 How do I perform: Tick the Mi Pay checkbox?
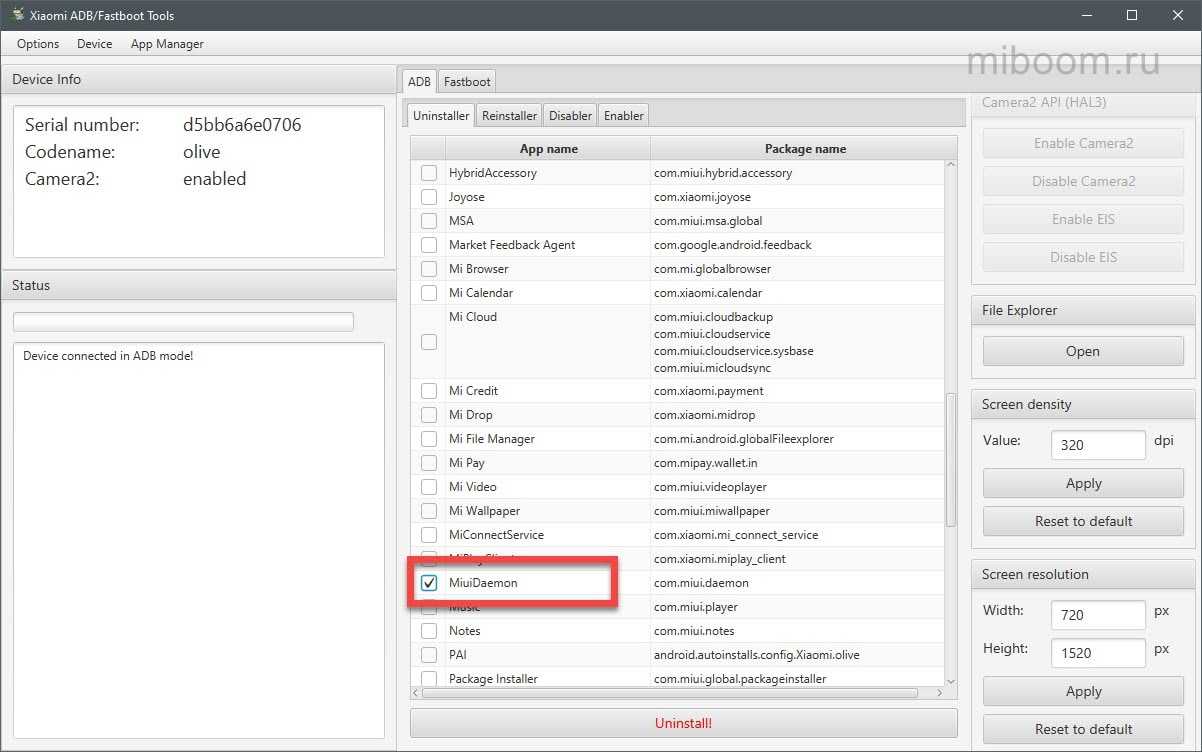(429, 463)
